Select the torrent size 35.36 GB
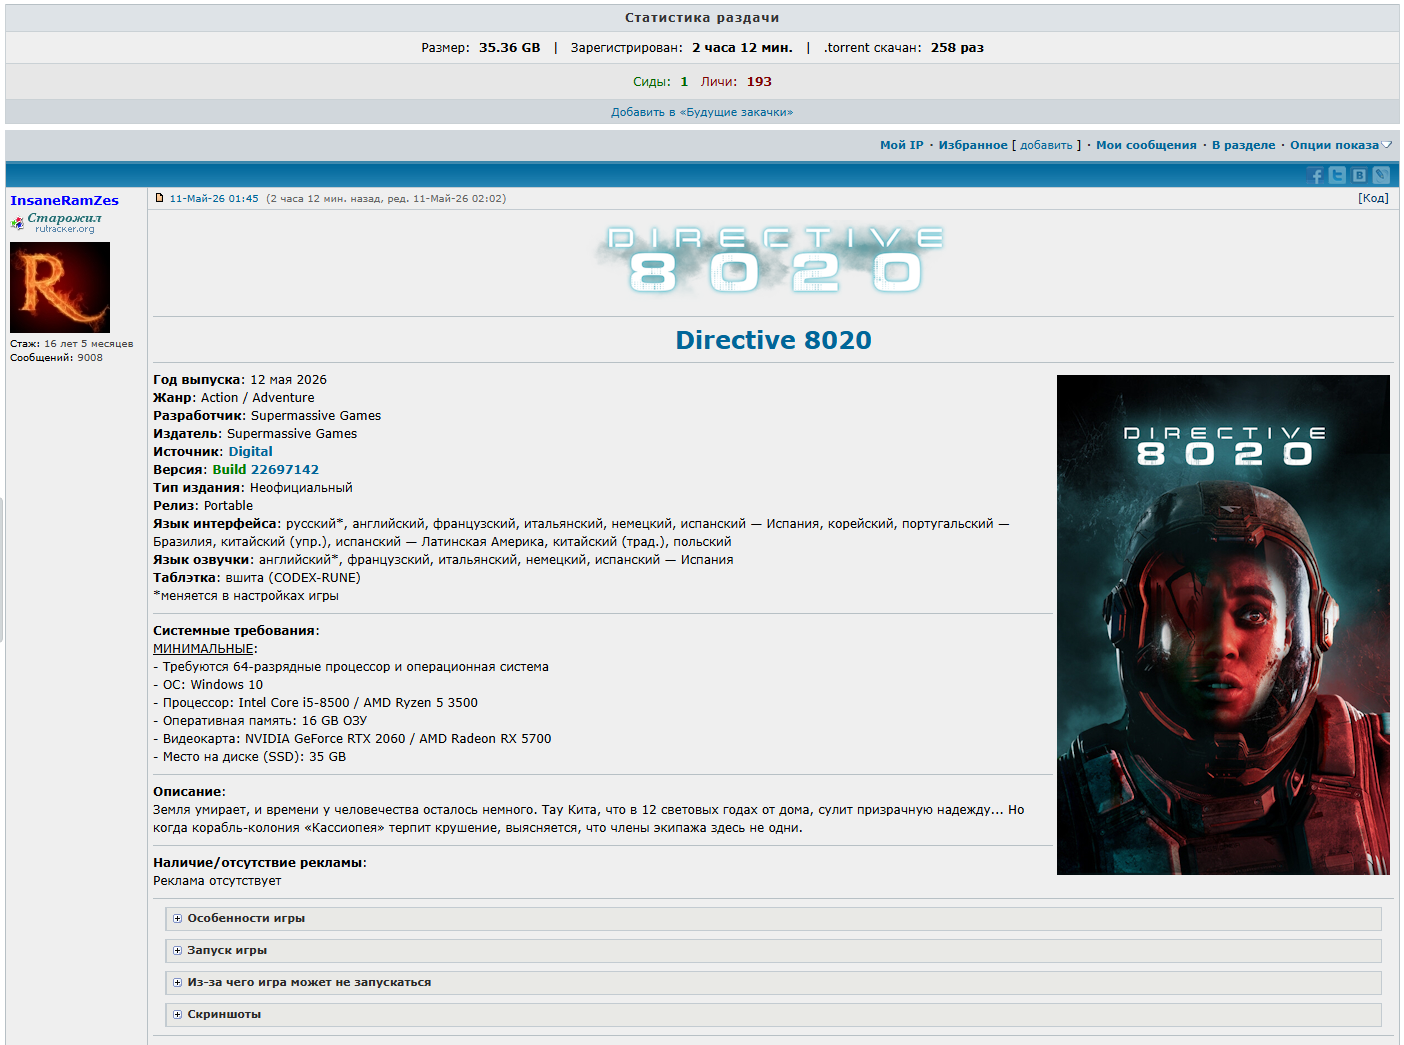Image resolution: width=1404 pixels, height=1045 pixels. (509, 48)
